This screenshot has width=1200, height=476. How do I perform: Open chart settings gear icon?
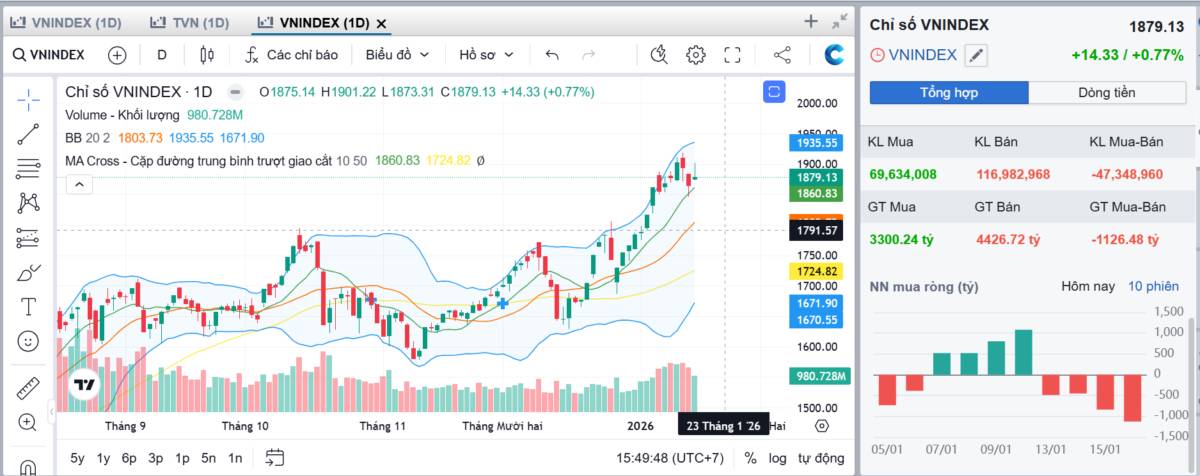coord(696,55)
